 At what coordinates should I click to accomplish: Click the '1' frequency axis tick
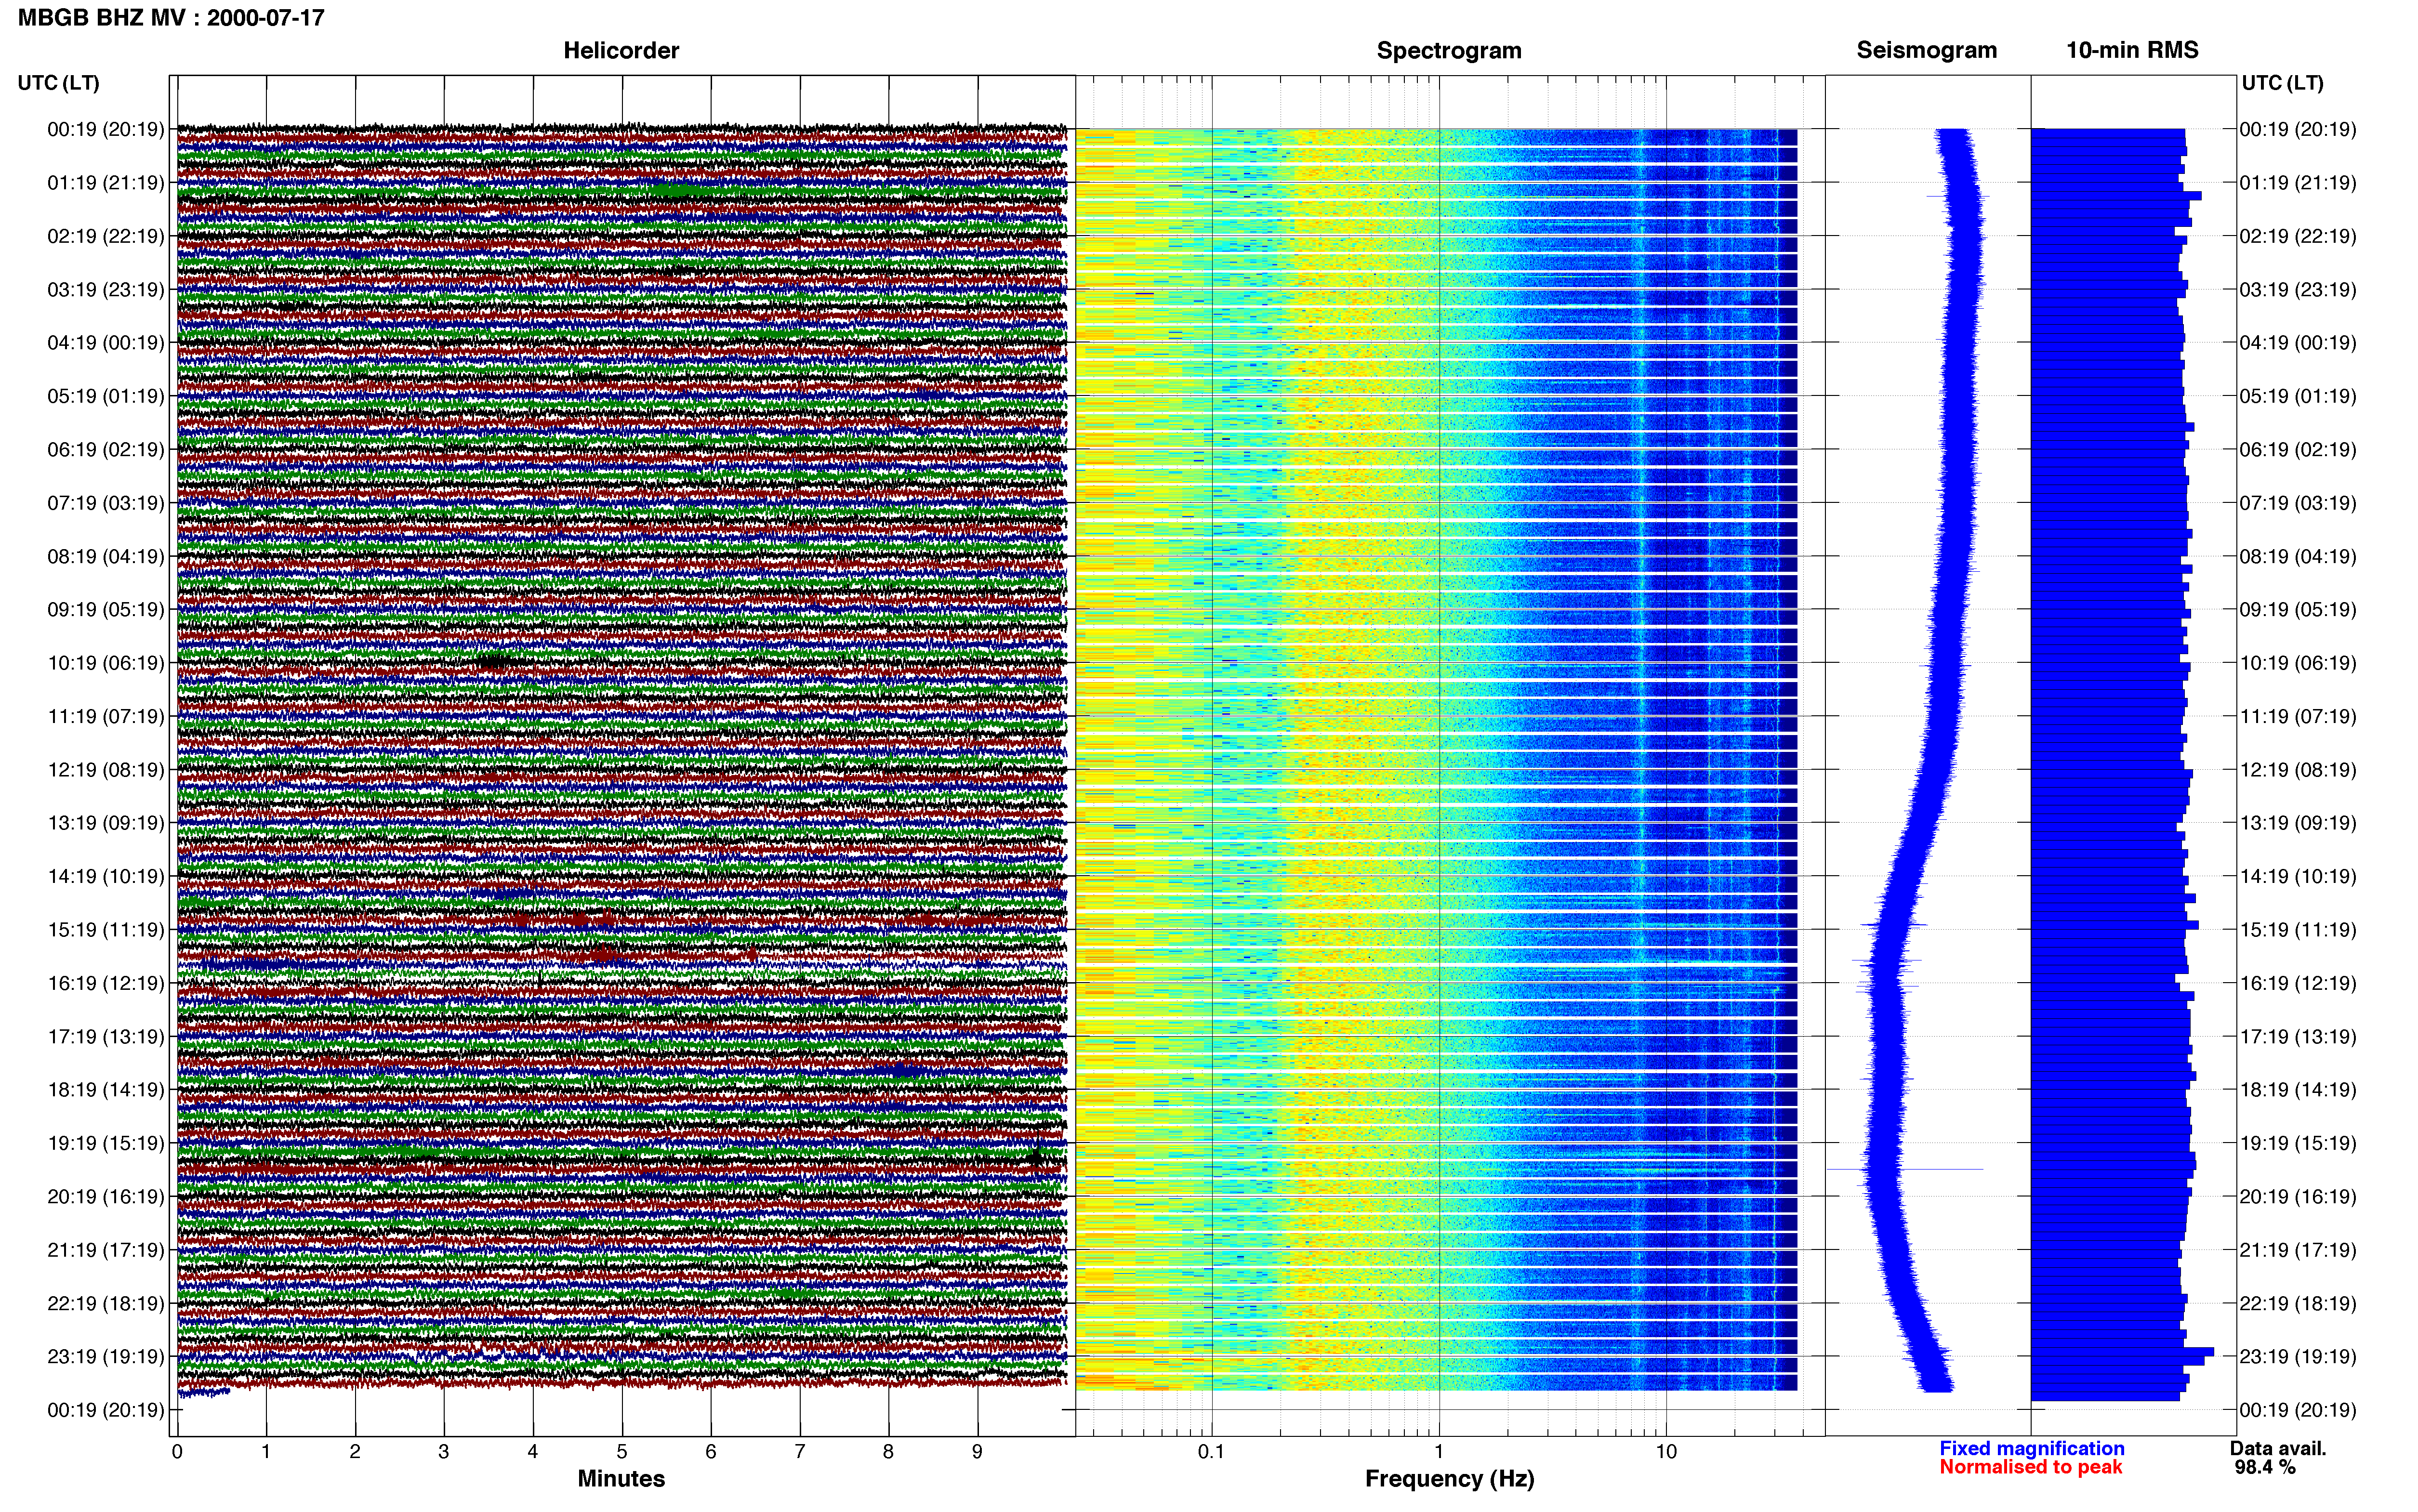coord(1439,1451)
